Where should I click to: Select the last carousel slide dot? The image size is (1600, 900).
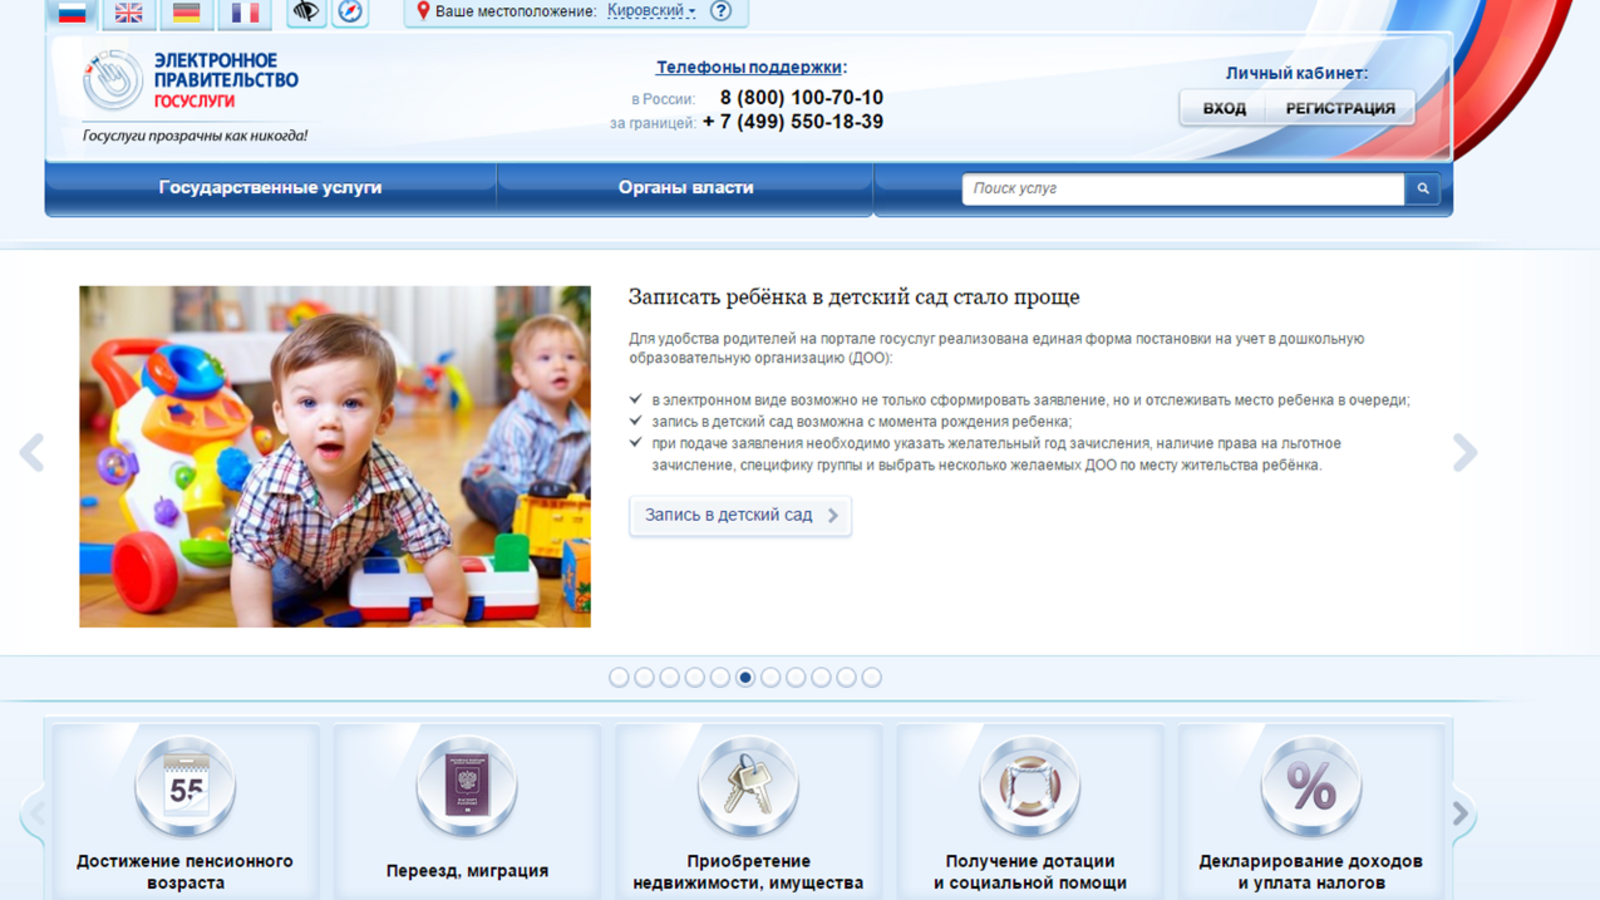pyautogui.click(x=872, y=678)
